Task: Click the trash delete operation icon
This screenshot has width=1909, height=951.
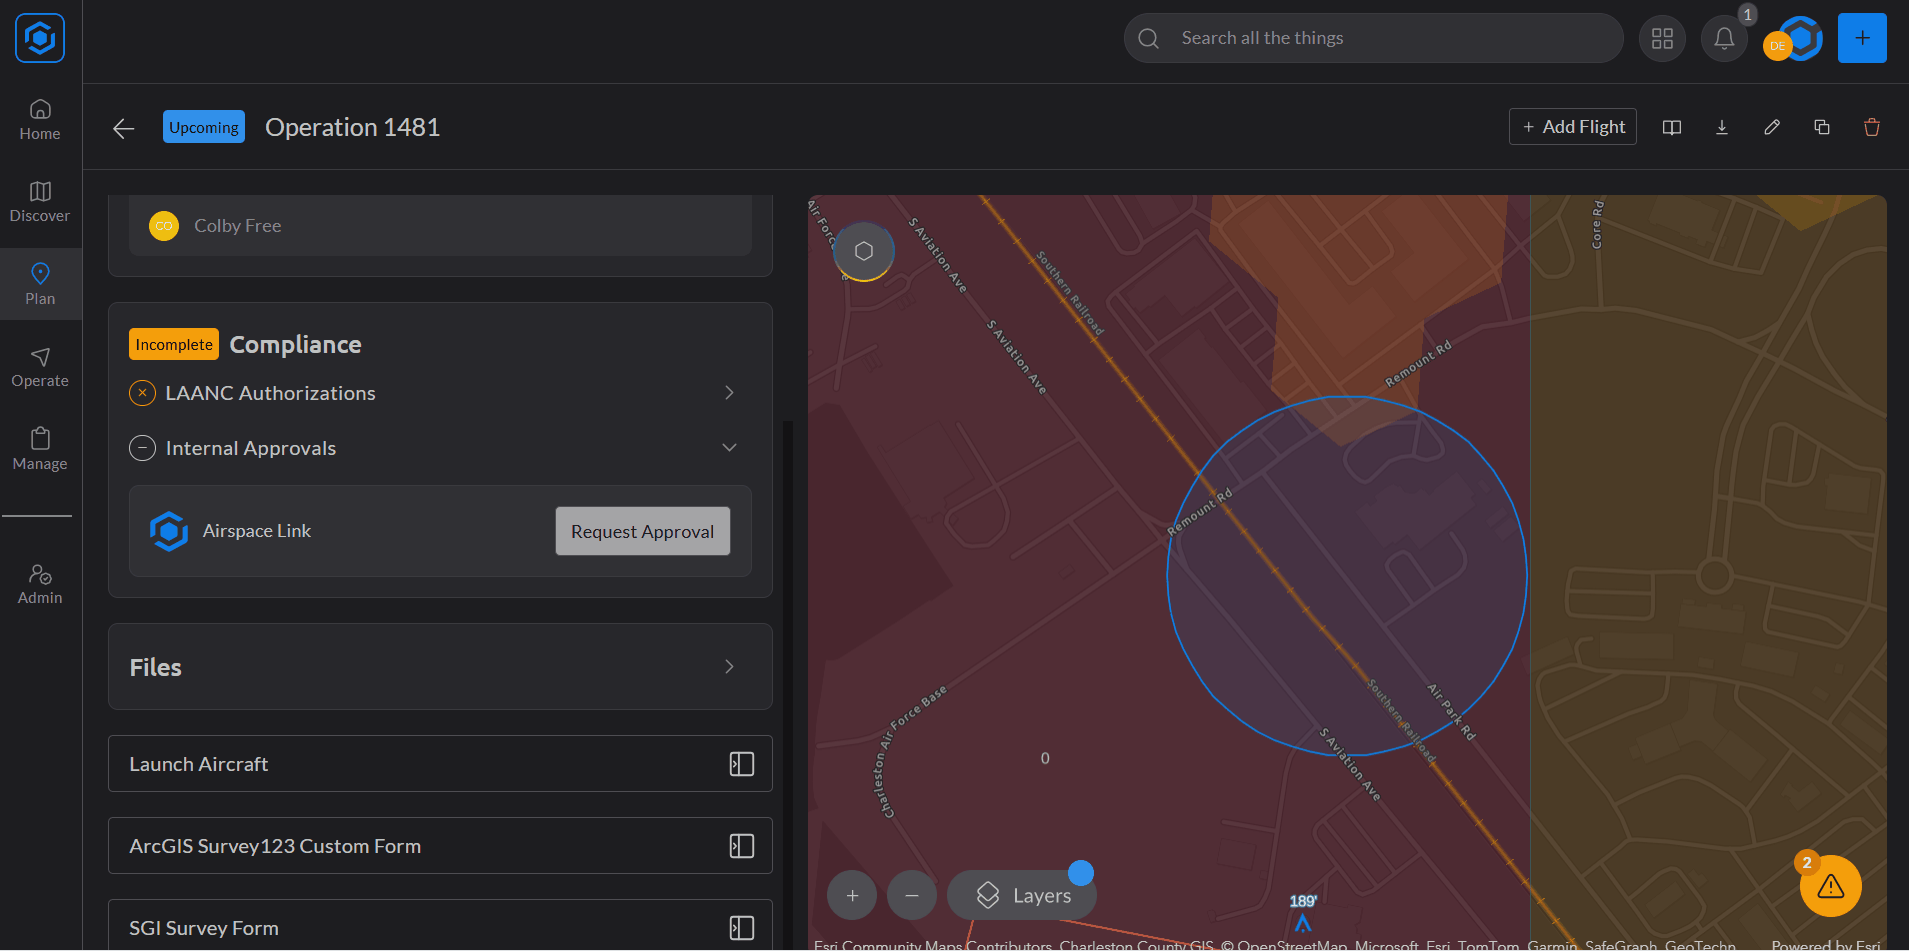Action: point(1871,127)
